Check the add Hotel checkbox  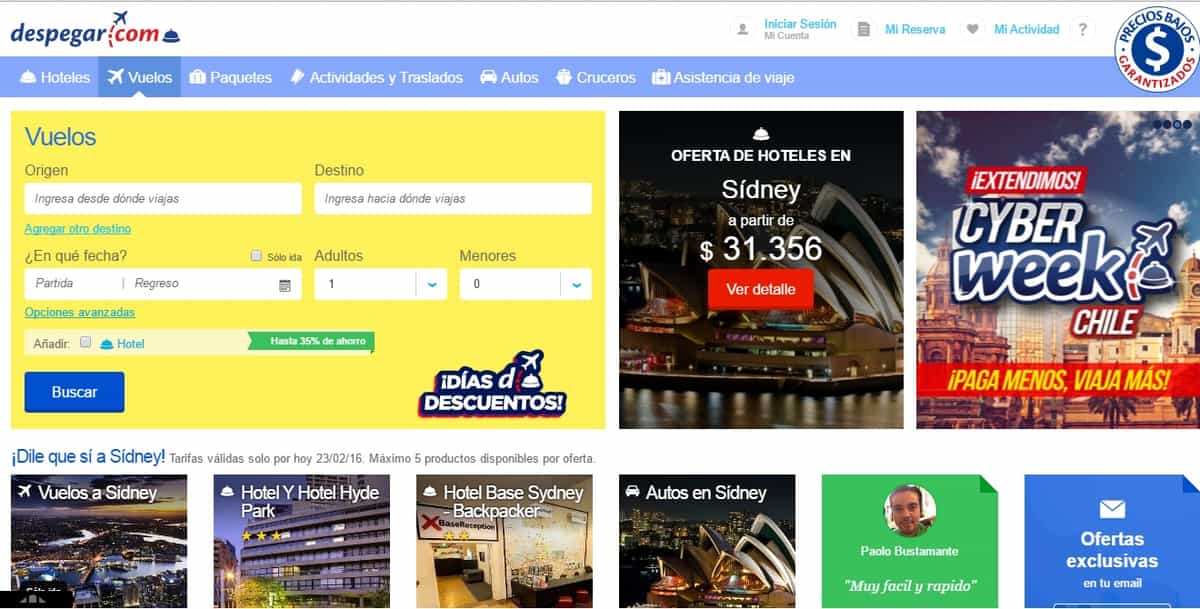pyautogui.click(x=86, y=342)
